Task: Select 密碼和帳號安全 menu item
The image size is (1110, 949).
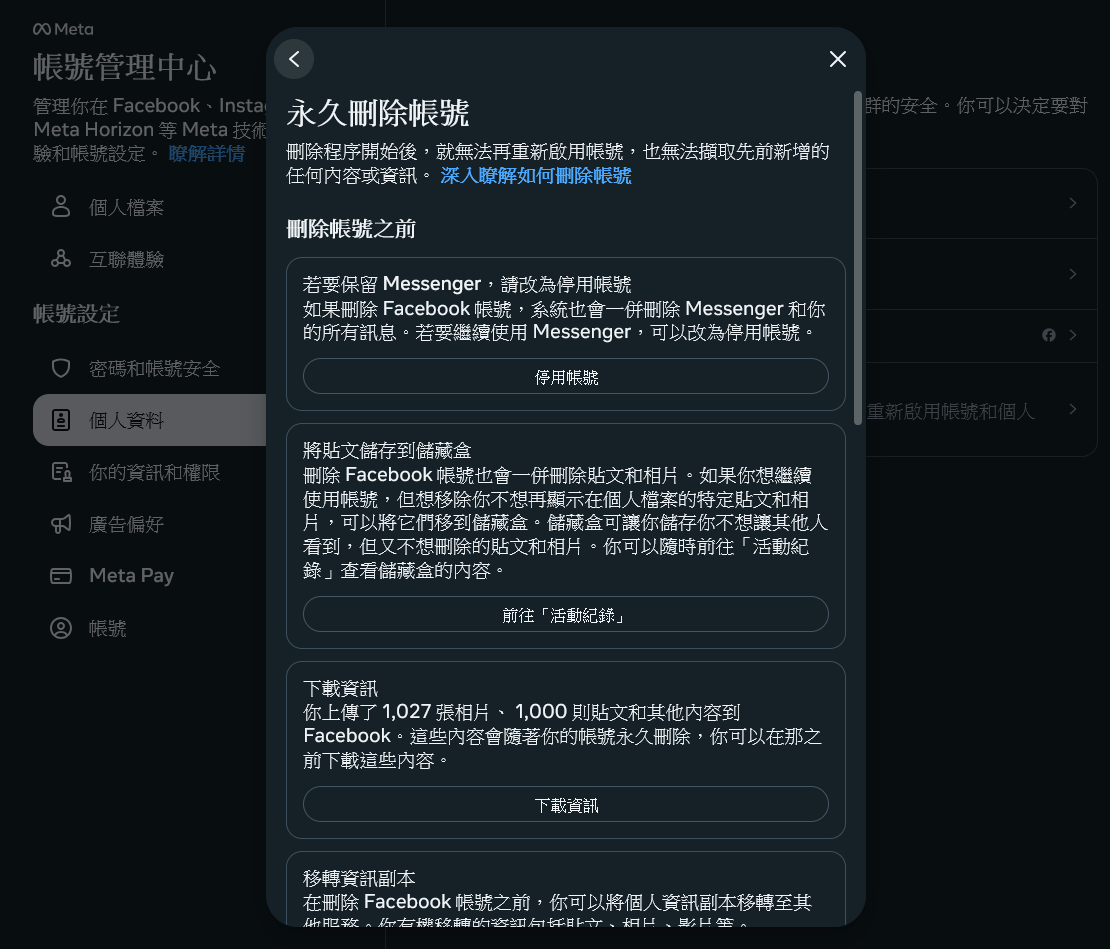Action: point(149,369)
